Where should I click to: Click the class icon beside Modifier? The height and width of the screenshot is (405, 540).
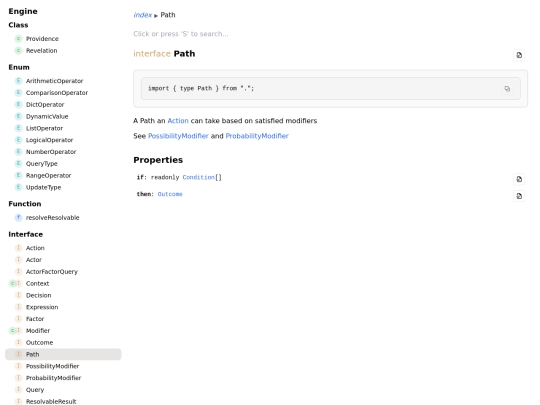click(x=12, y=331)
